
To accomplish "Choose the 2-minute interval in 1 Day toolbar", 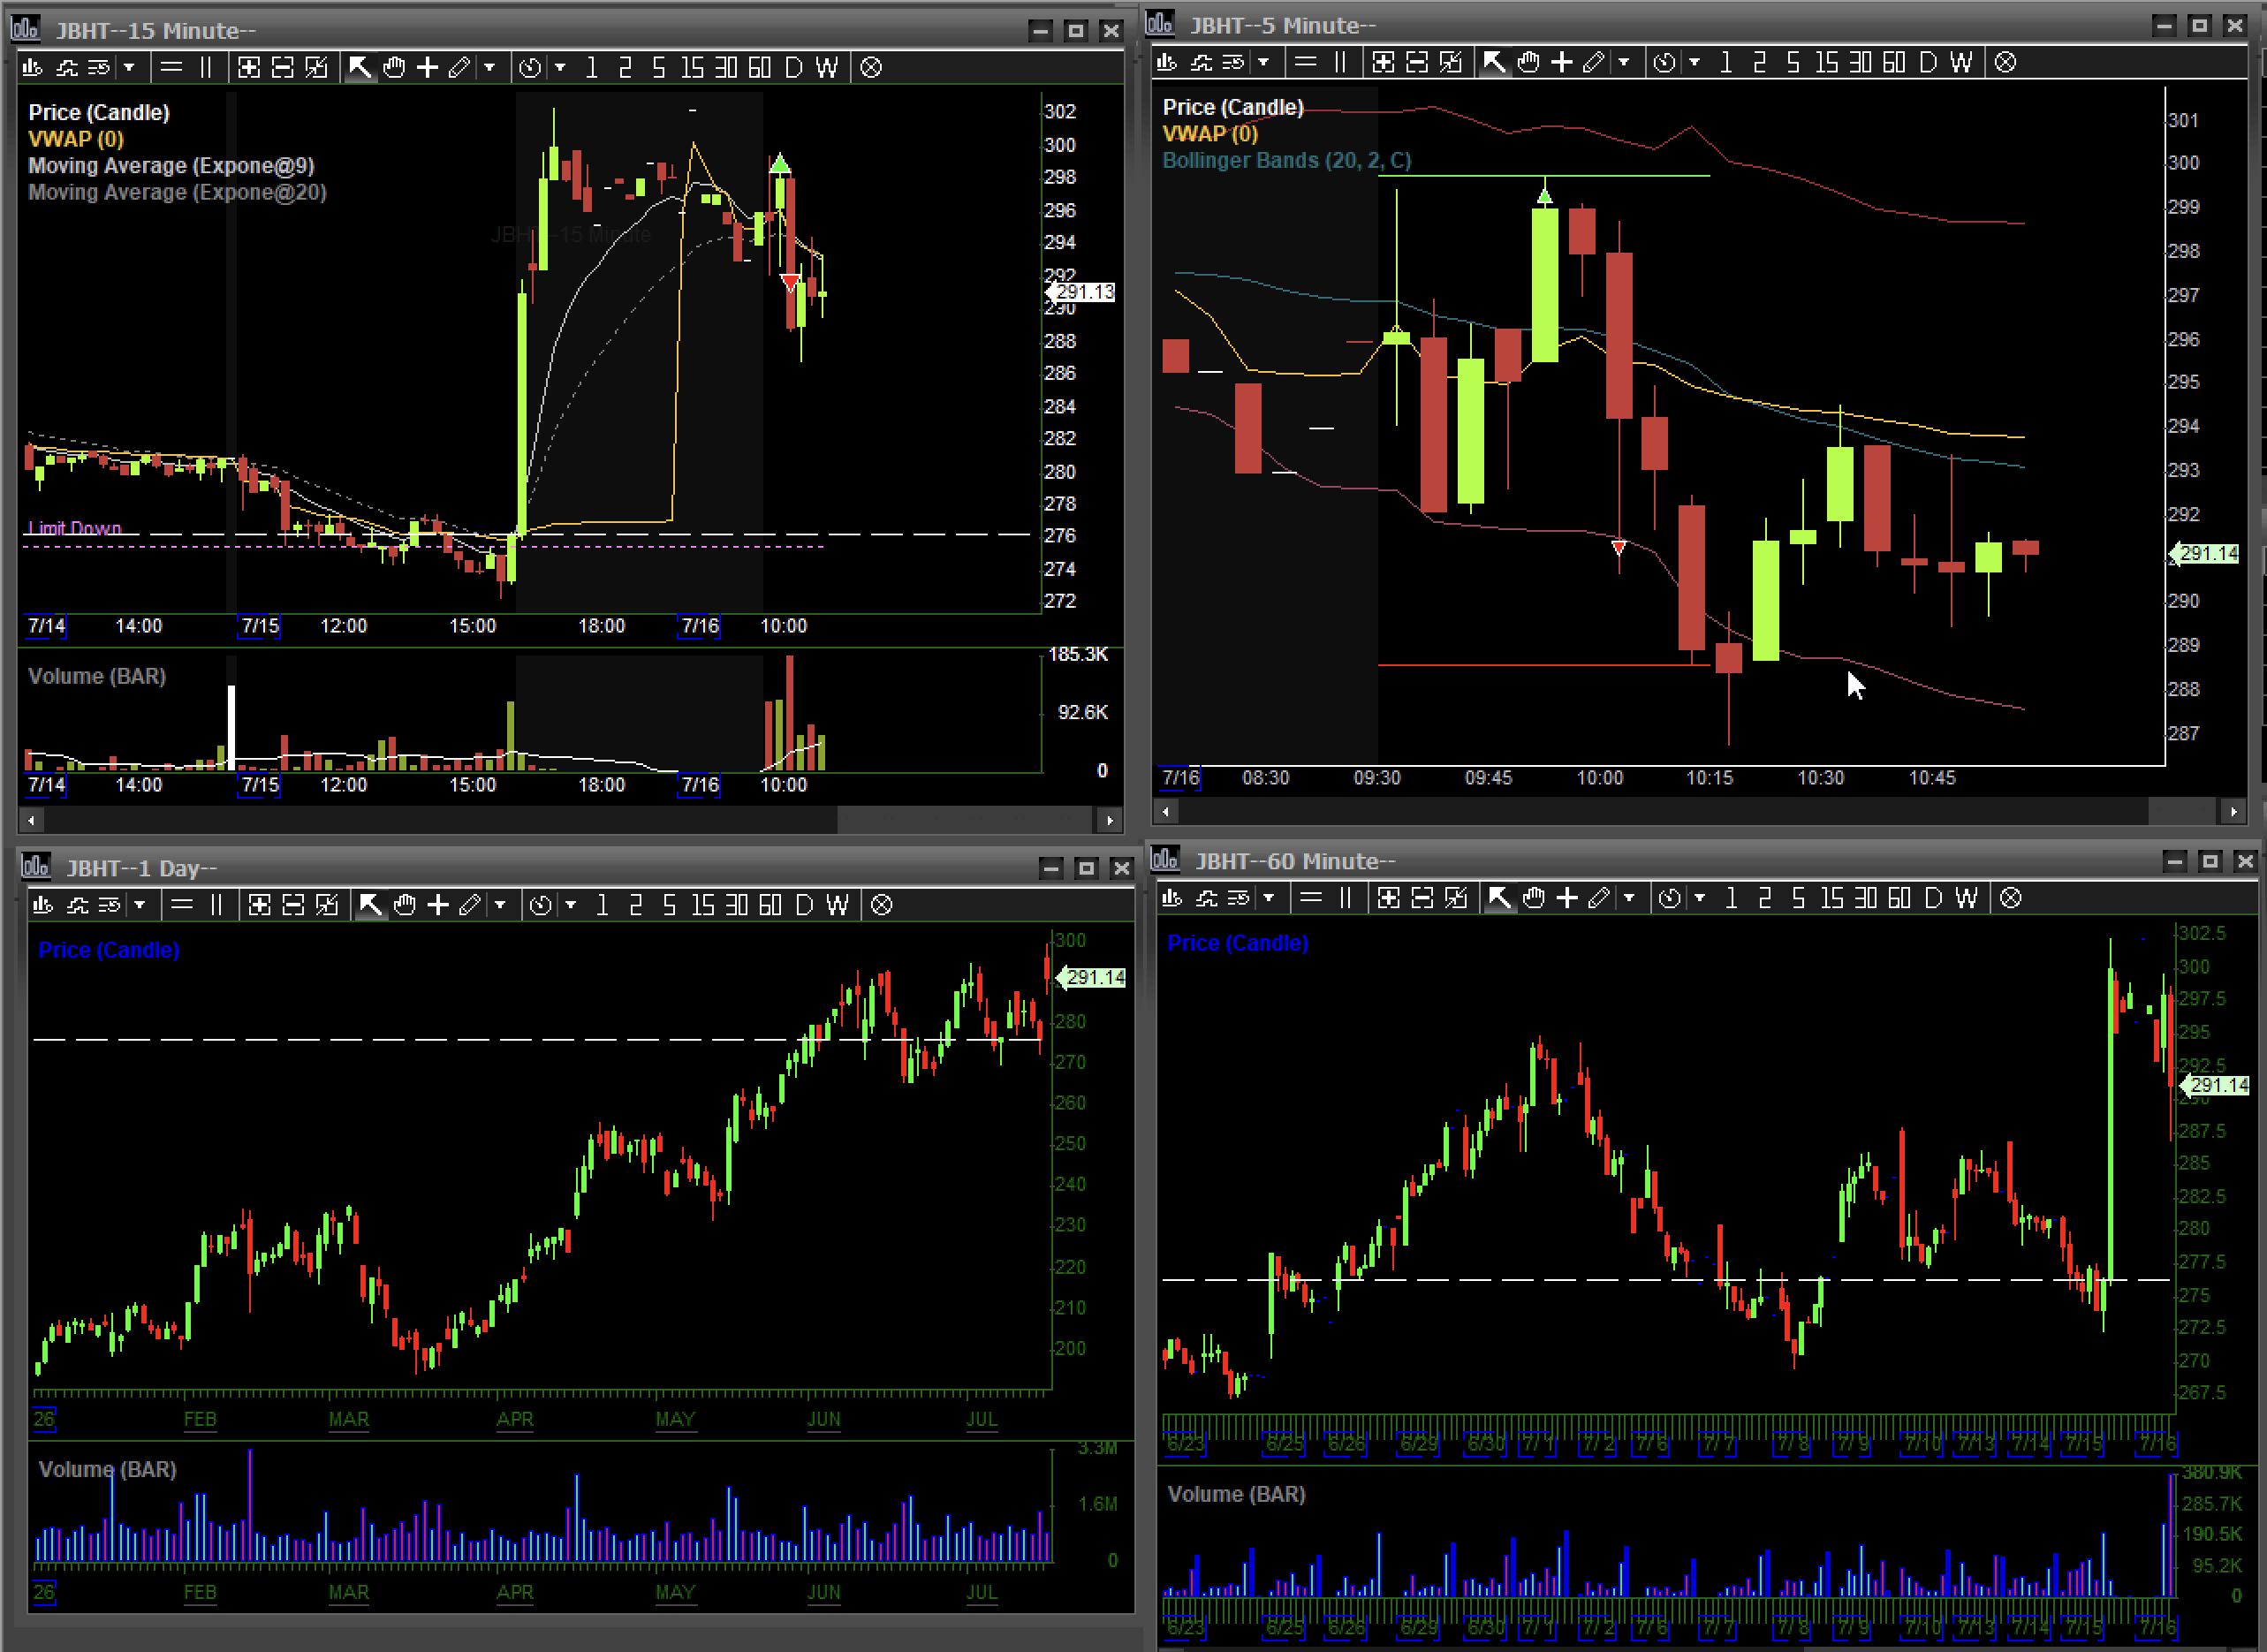I will pyautogui.click(x=635, y=905).
